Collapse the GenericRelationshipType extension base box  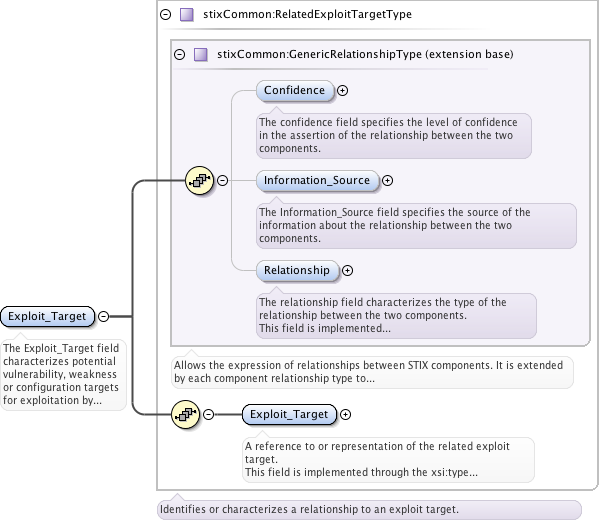(x=180, y=54)
